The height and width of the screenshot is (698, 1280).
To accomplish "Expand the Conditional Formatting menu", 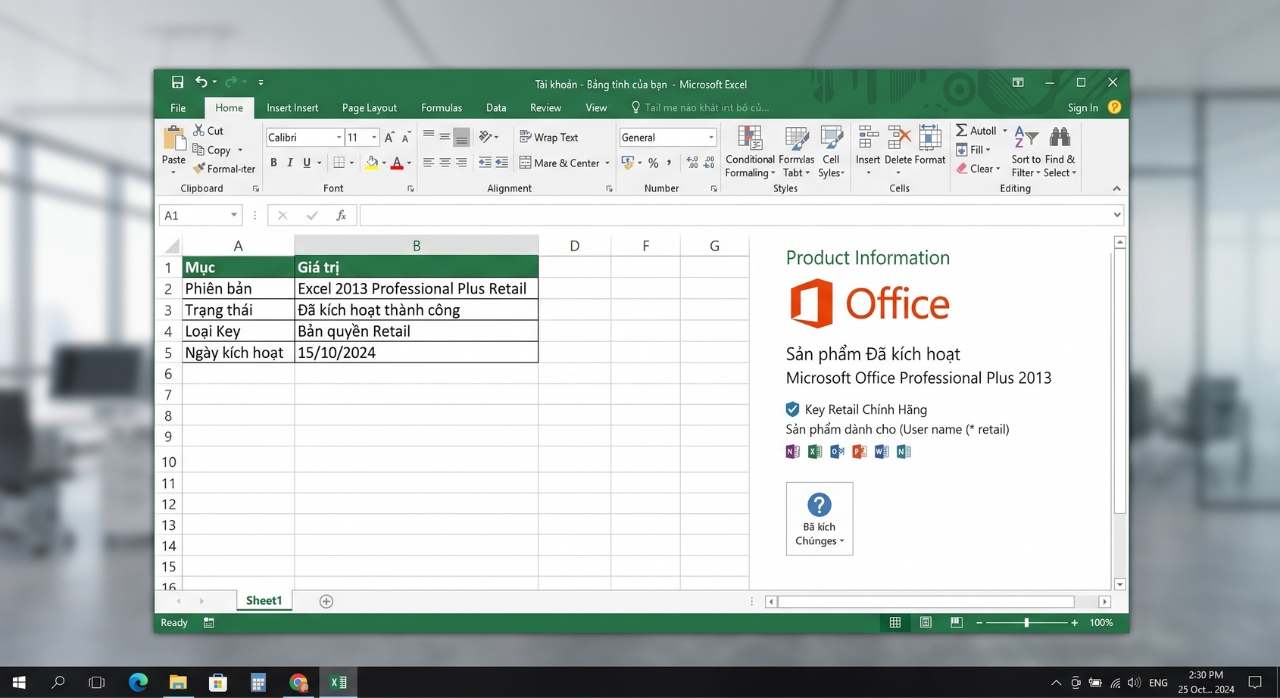I will pyautogui.click(x=750, y=152).
